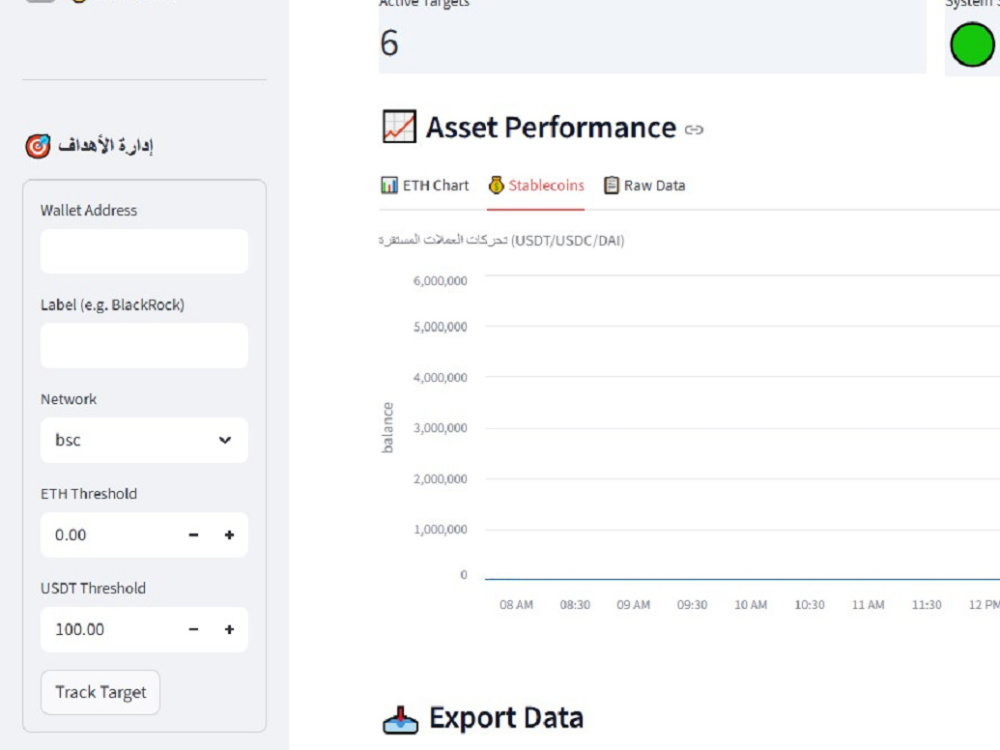Image resolution: width=1000 pixels, height=750 pixels.
Task: Click the Export Data heading
Action: point(506,718)
